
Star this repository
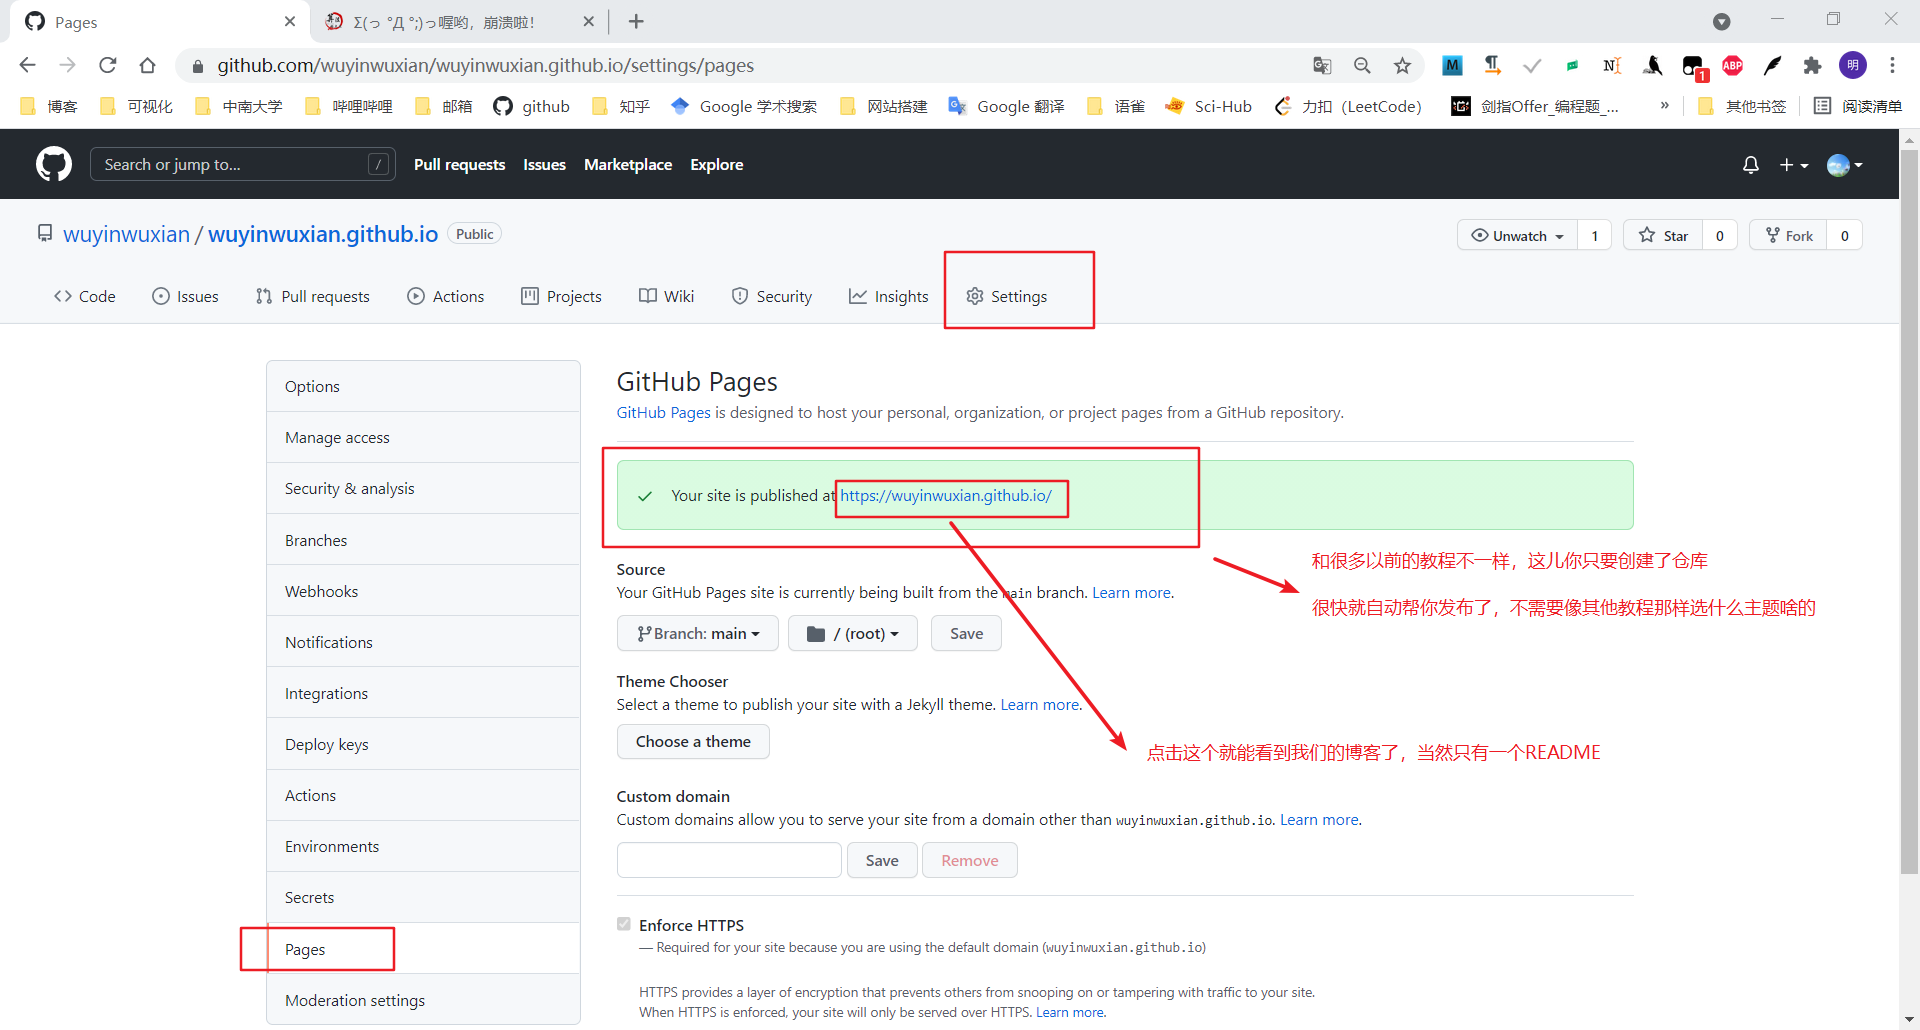tap(1663, 235)
